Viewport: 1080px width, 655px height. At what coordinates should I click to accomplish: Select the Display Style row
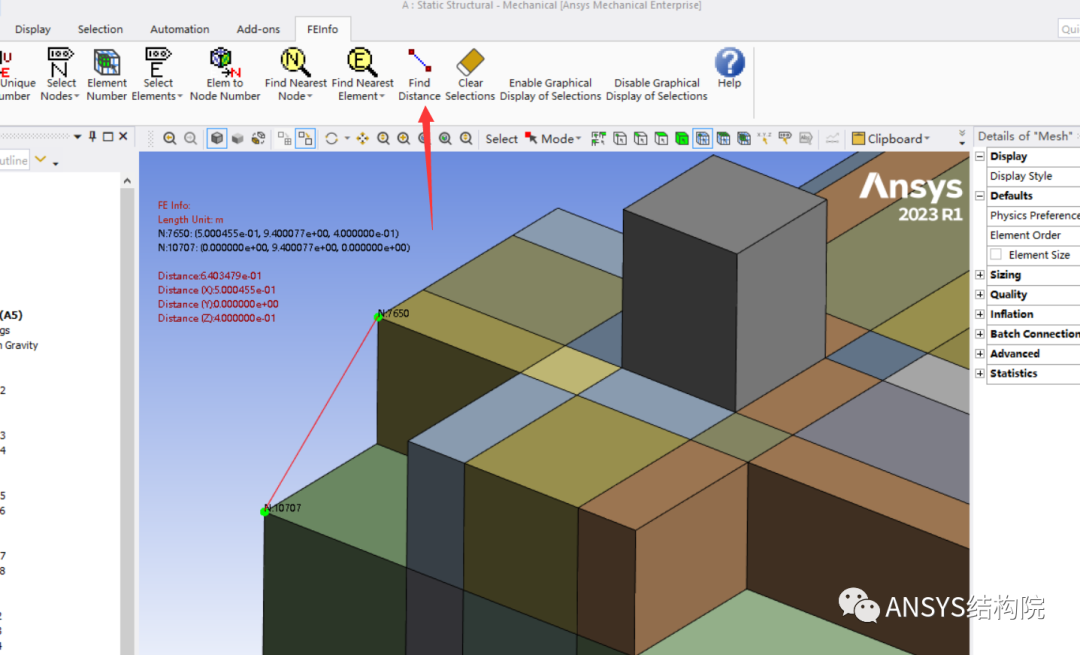pyautogui.click(x=1033, y=176)
